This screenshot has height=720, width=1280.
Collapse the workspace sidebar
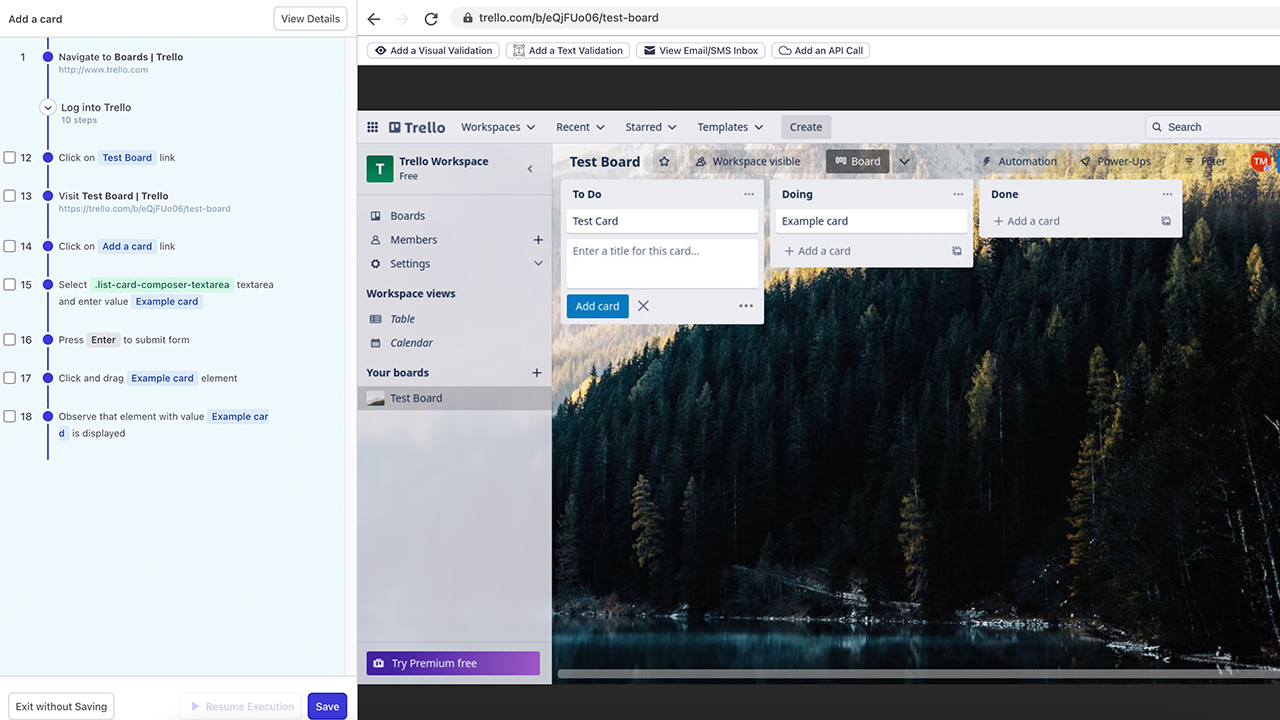coord(530,169)
